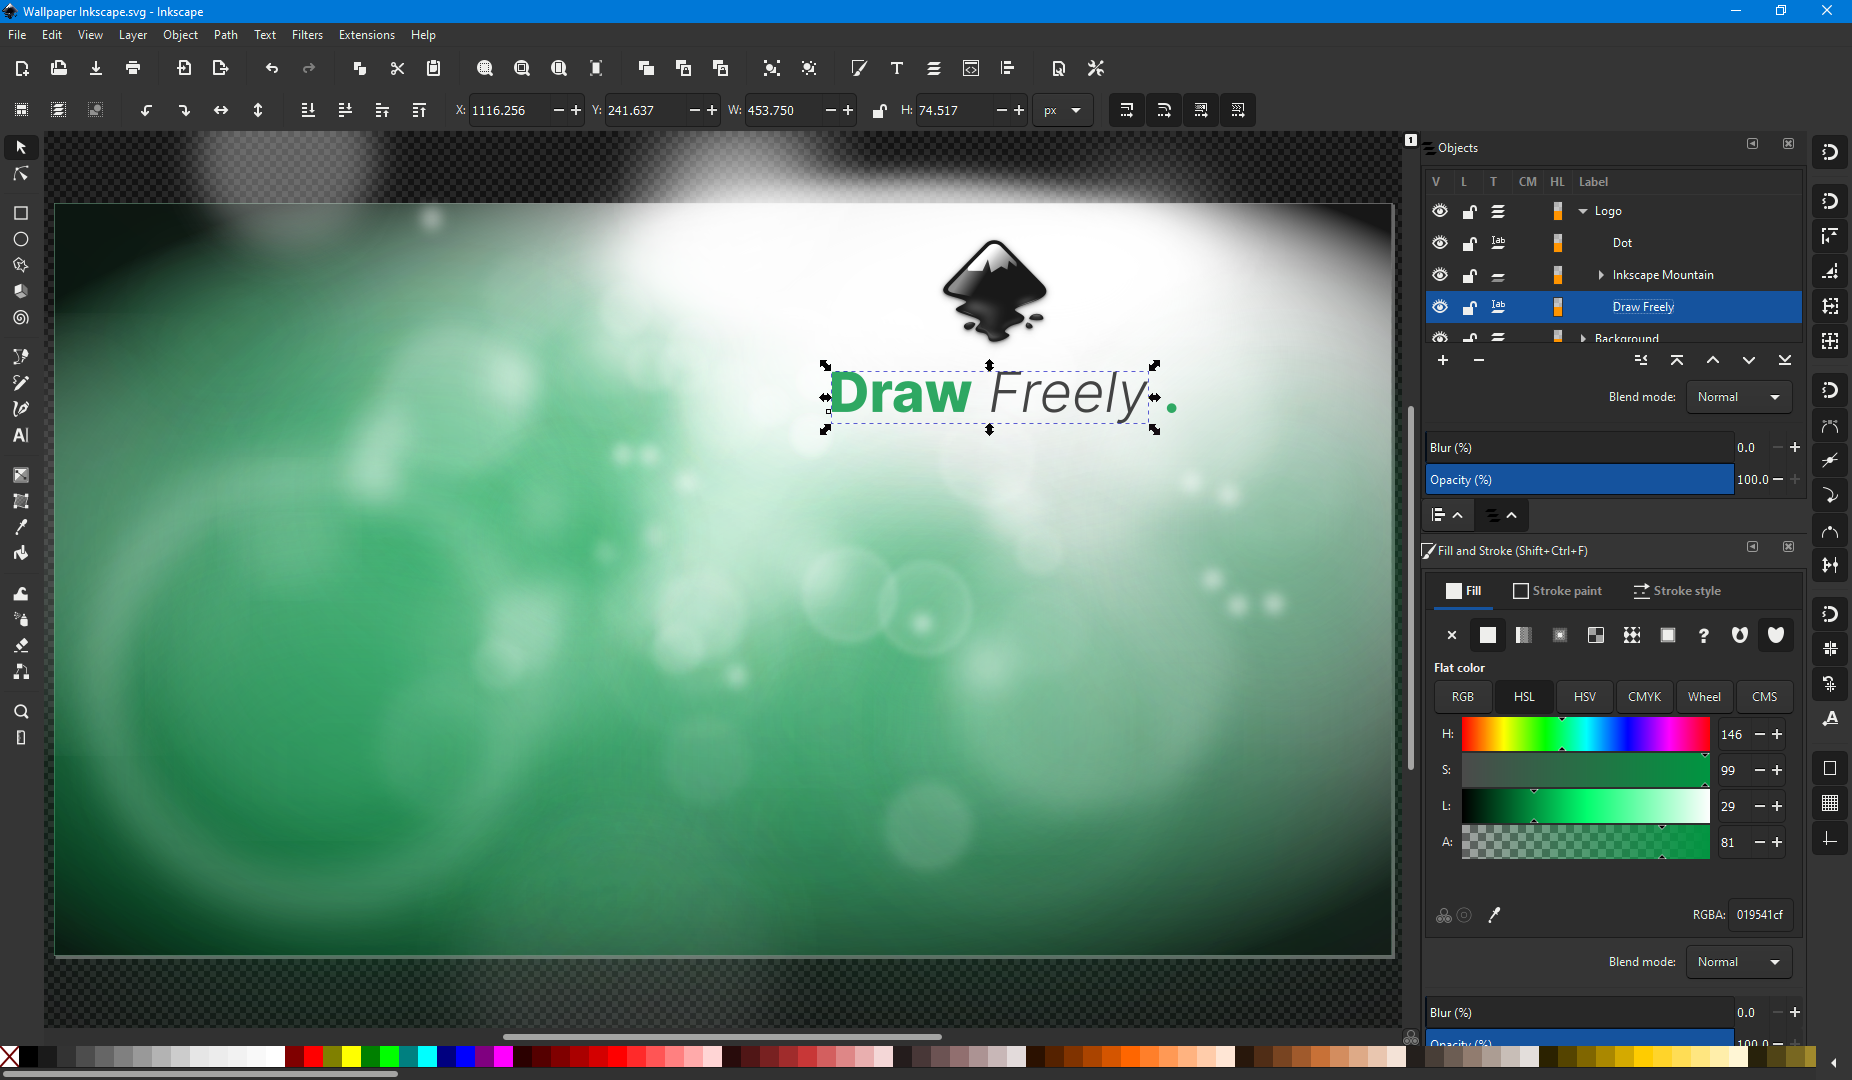Image resolution: width=1852 pixels, height=1080 pixels.
Task: Click the Hue color slider
Action: [1585, 734]
